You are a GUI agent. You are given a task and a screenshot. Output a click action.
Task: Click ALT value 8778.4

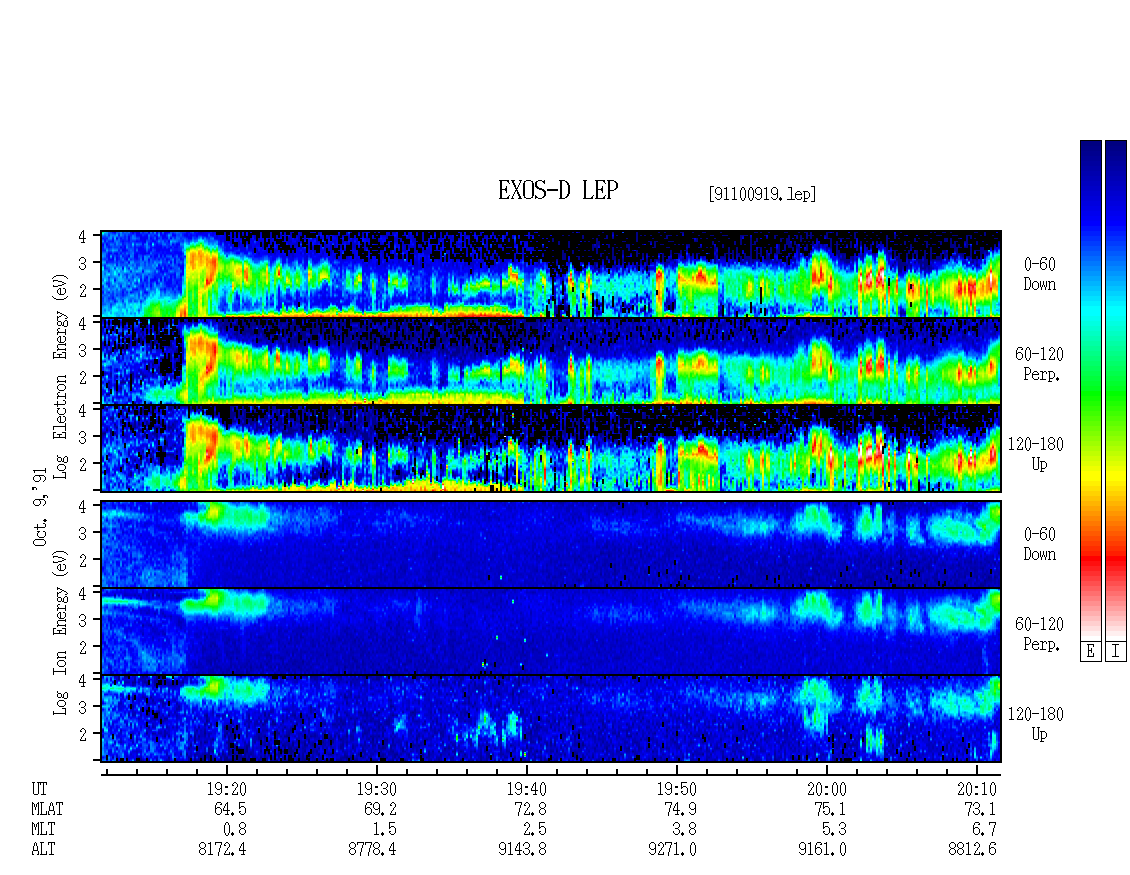[x=372, y=850]
